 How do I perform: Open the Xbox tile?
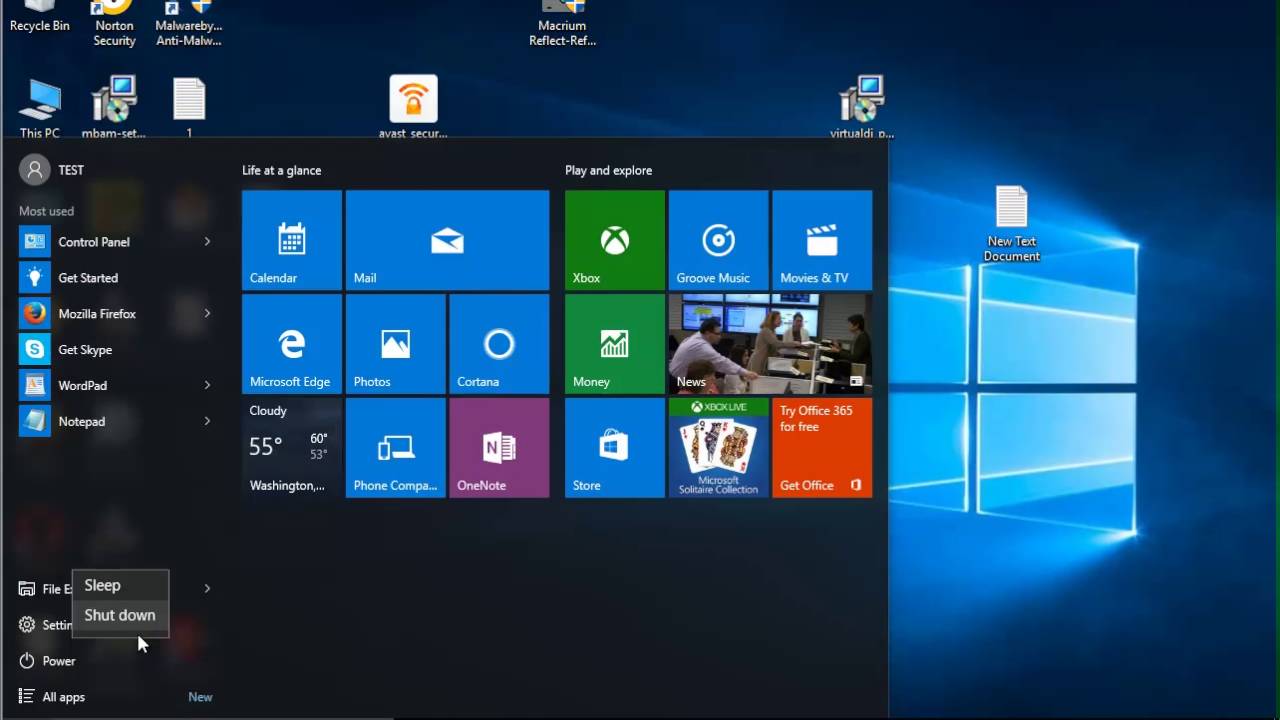614,240
